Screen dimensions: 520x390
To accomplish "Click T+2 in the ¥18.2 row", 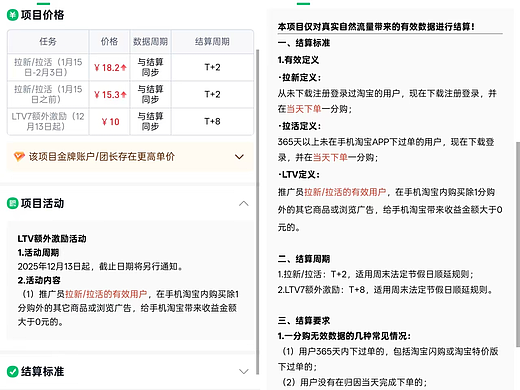I will [212, 67].
